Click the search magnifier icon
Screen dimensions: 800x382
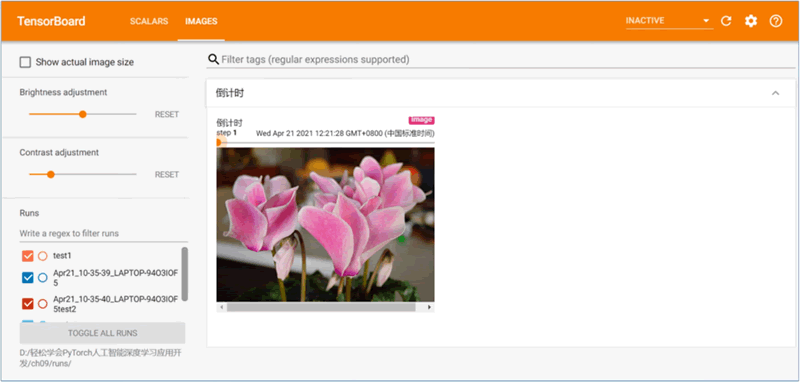click(x=213, y=60)
